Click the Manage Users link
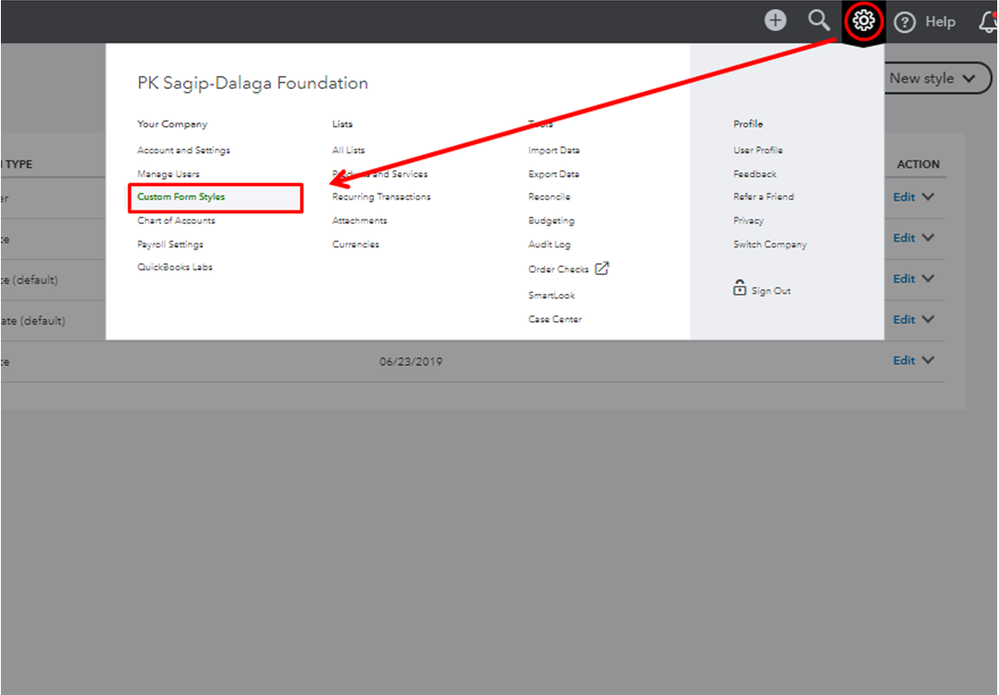Screen dimensions: 999x695 [x=168, y=174]
